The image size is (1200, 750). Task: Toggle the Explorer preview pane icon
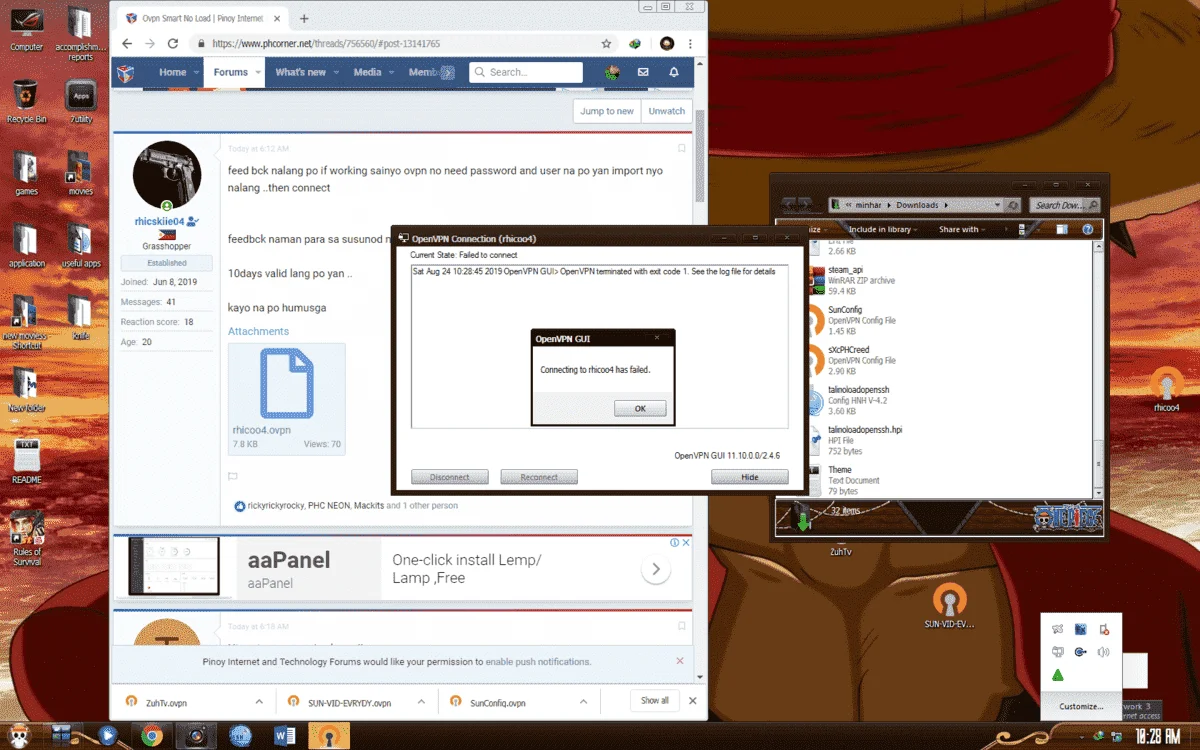tap(1062, 229)
